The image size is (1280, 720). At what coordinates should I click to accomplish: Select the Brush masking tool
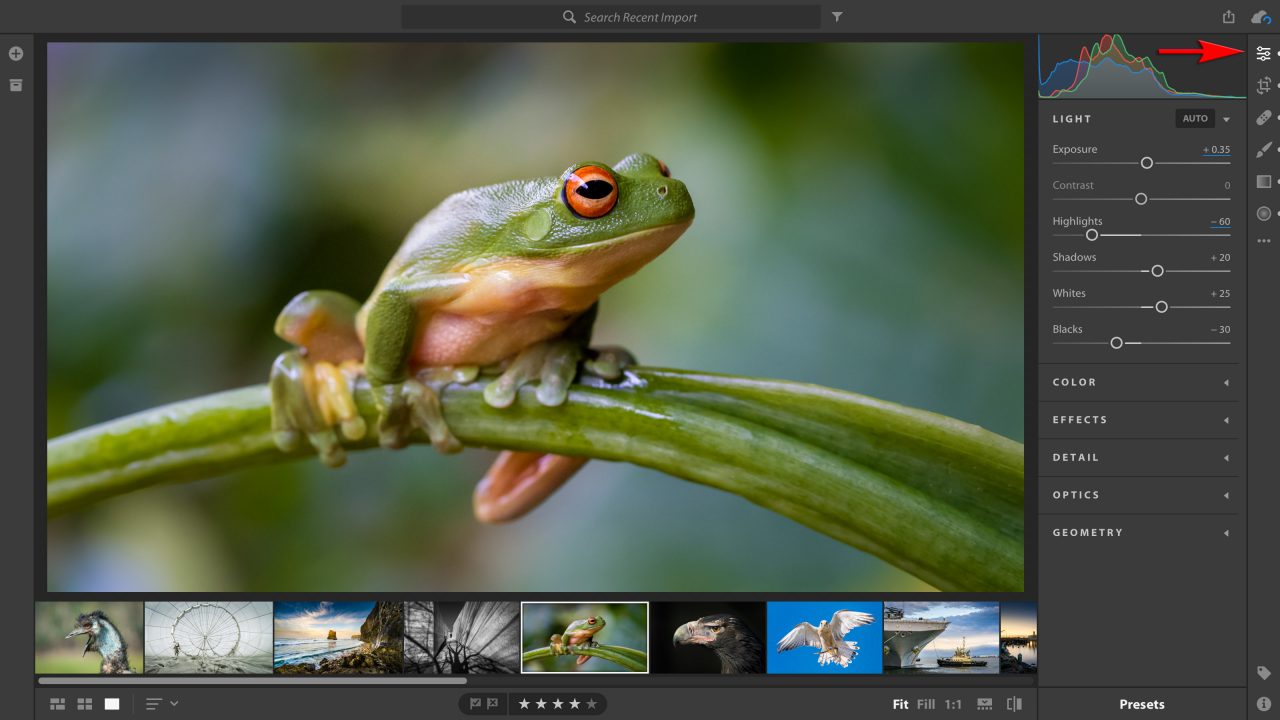tap(1263, 149)
